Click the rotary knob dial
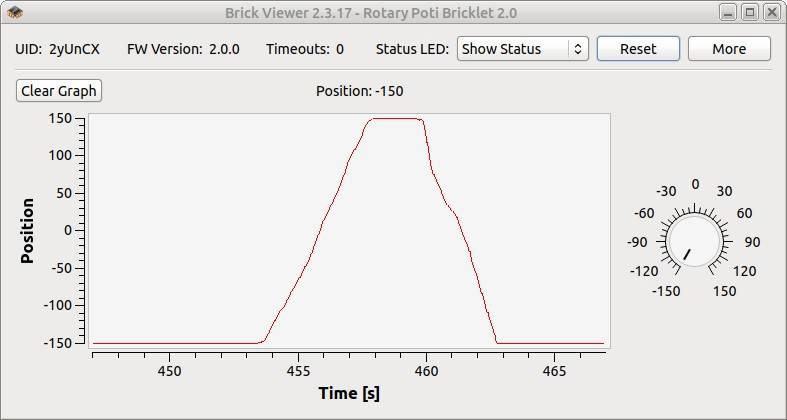 693,241
